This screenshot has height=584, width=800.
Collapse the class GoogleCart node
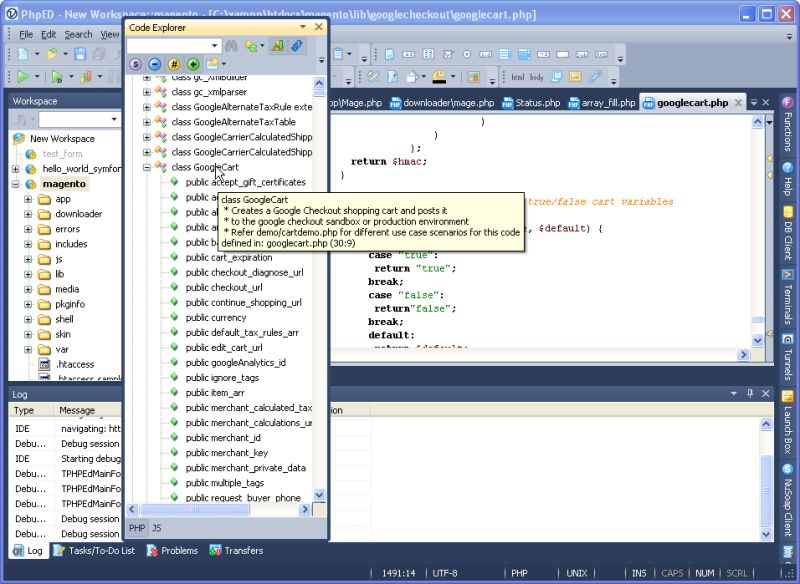click(145, 166)
